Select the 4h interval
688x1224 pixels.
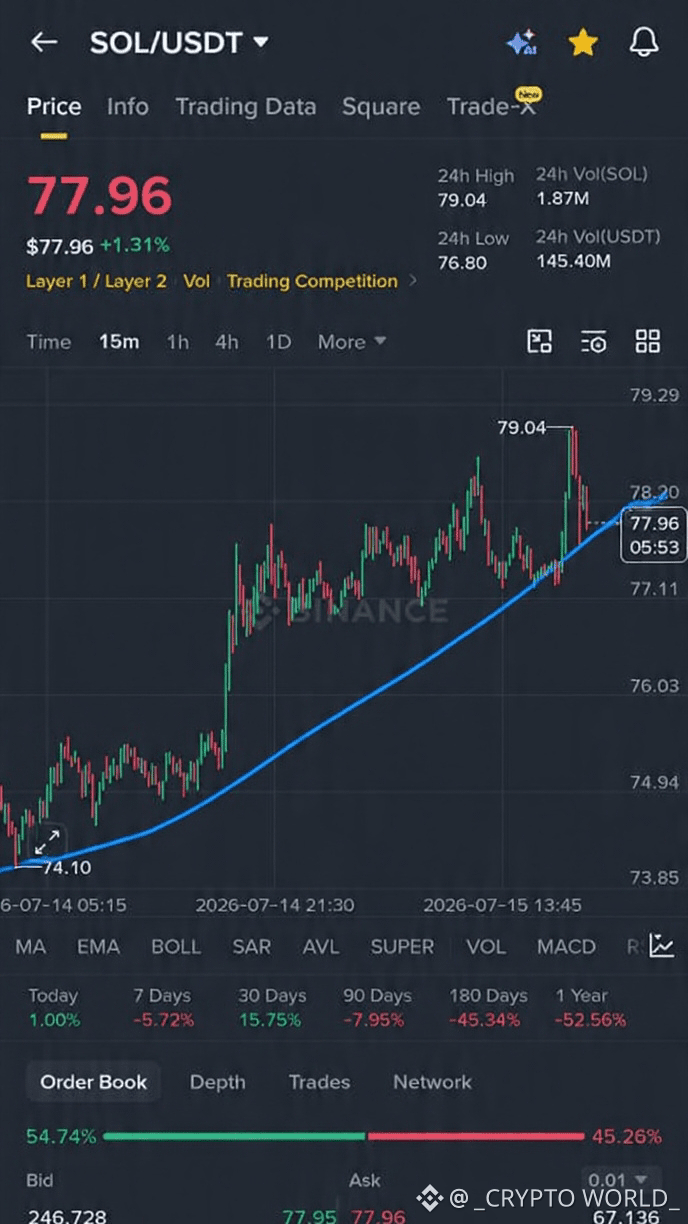pyautogui.click(x=227, y=342)
